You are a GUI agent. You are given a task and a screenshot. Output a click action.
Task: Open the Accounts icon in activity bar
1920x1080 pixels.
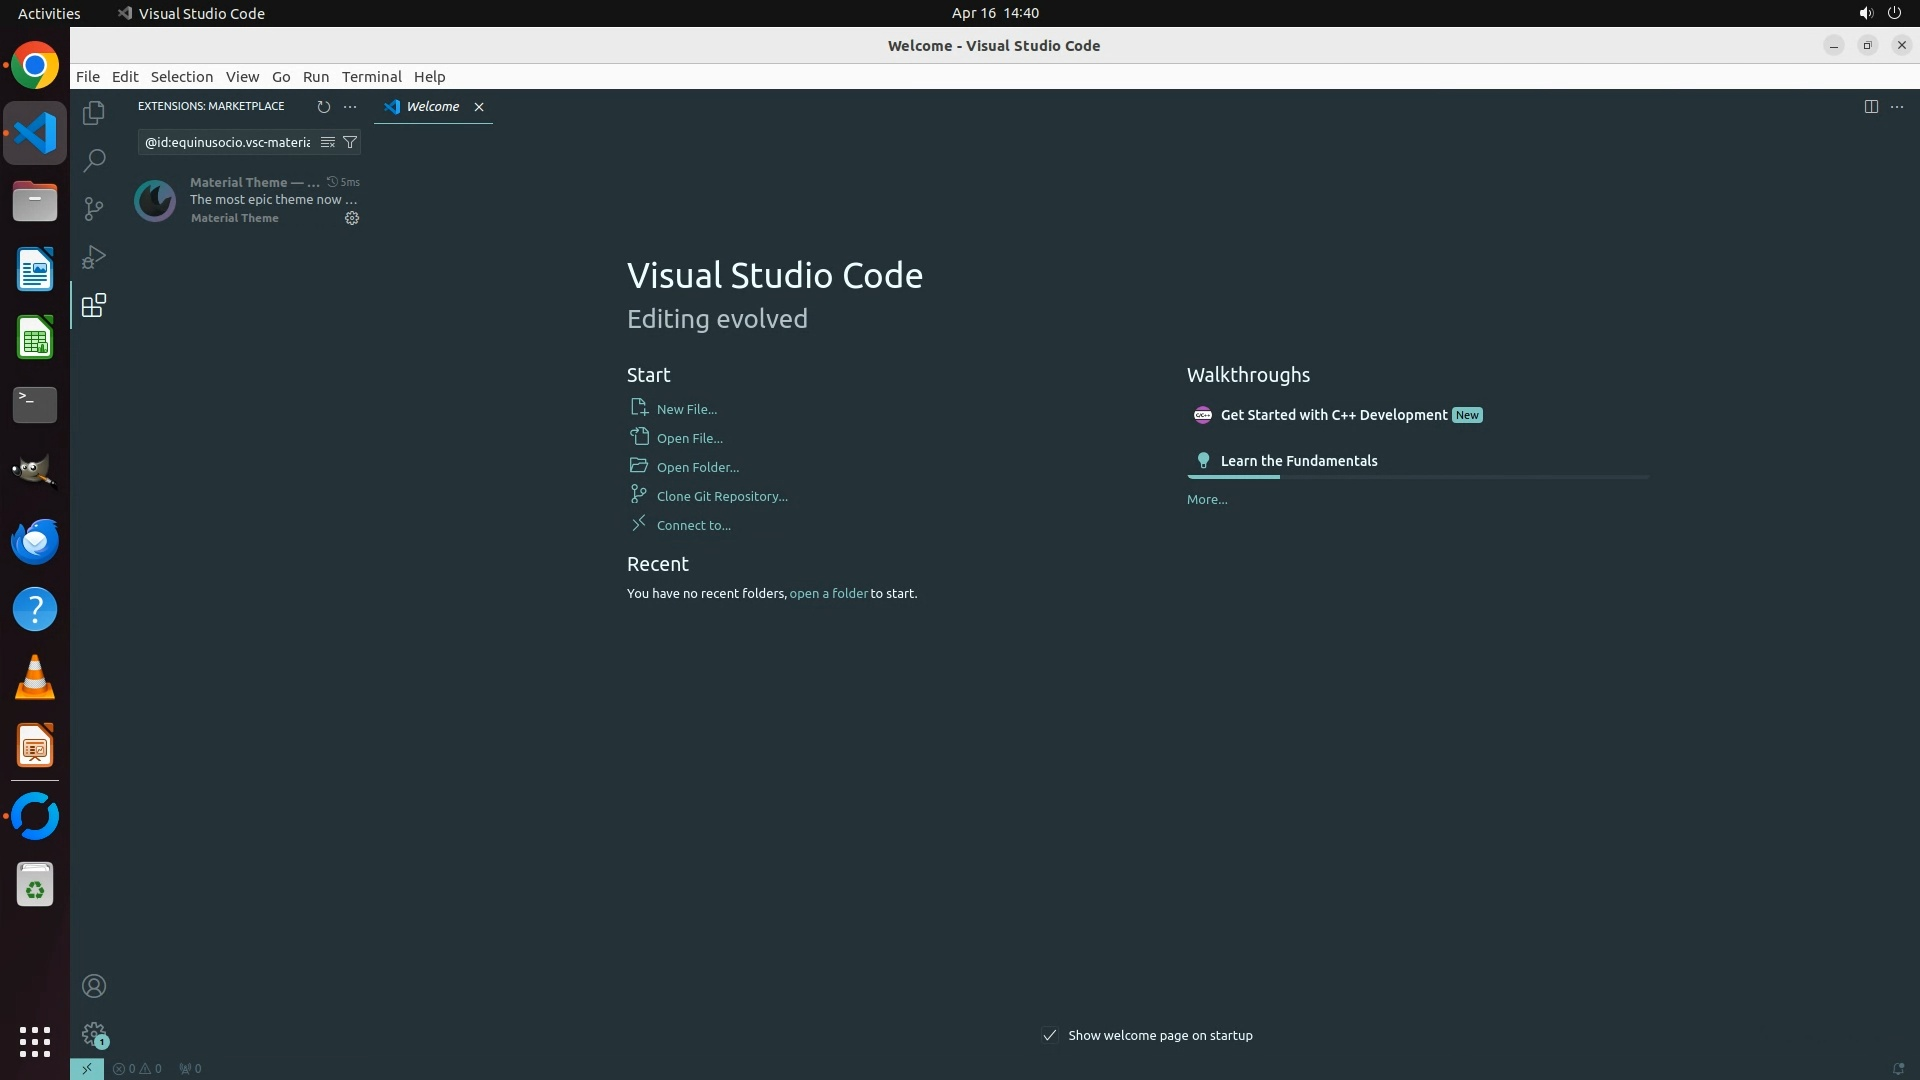[x=94, y=986]
